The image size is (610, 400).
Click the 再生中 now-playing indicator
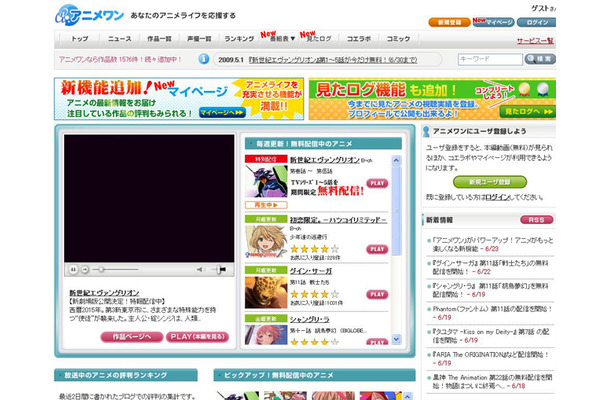tap(266, 205)
